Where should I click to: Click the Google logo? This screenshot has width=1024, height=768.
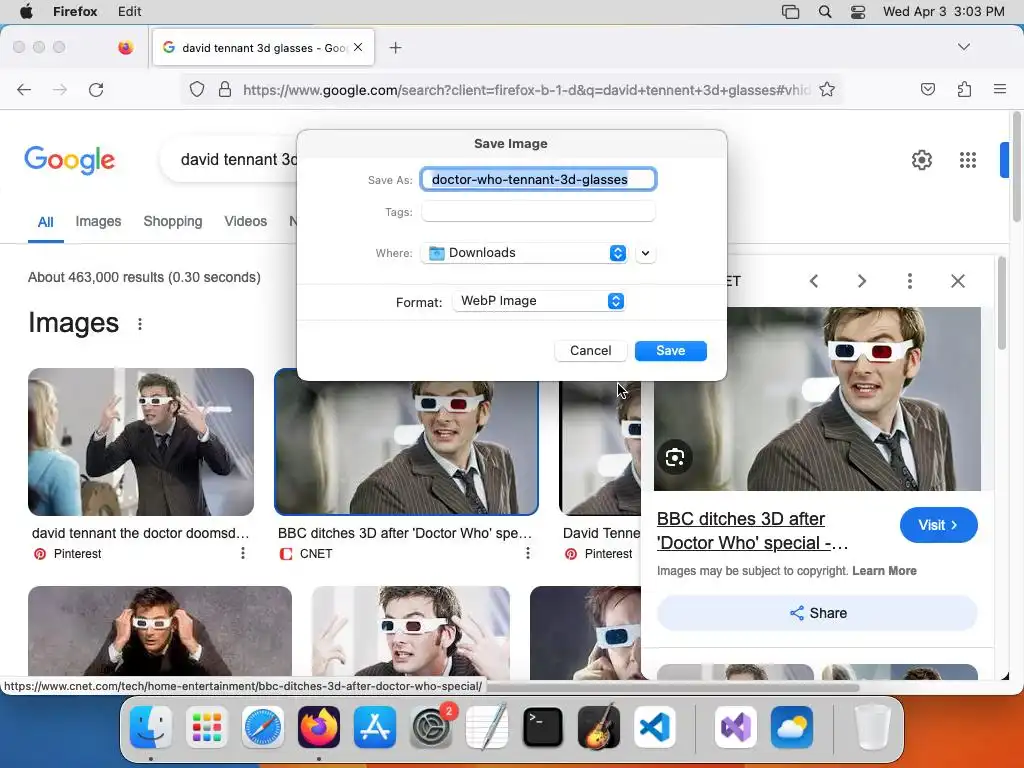pyautogui.click(x=70, y=160)
